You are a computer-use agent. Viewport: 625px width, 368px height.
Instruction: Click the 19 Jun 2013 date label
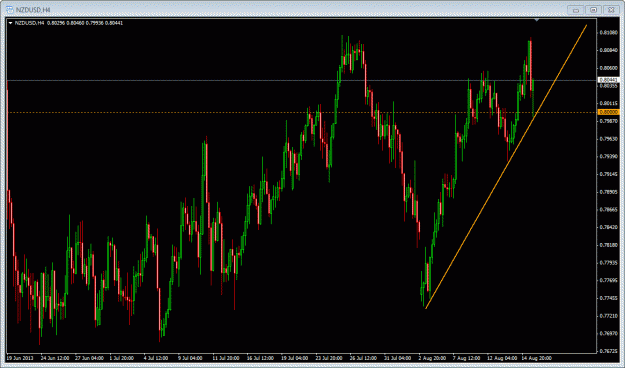pos(20,358)
